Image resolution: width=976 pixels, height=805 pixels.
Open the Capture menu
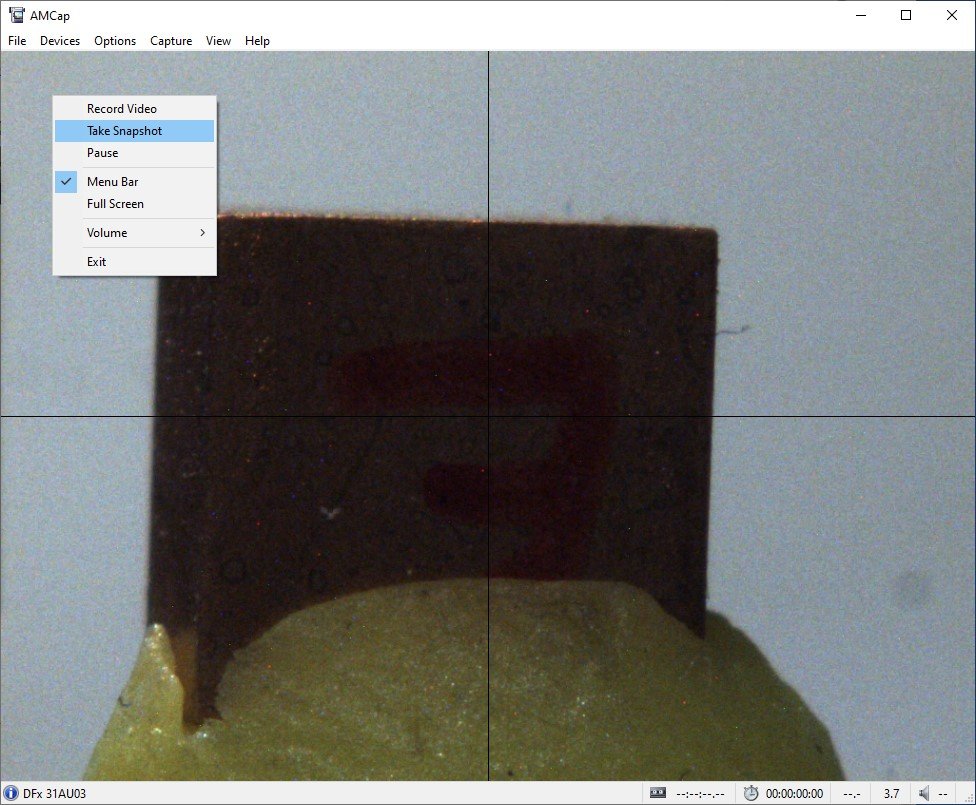pyautogui.click(x=171, y=41)
